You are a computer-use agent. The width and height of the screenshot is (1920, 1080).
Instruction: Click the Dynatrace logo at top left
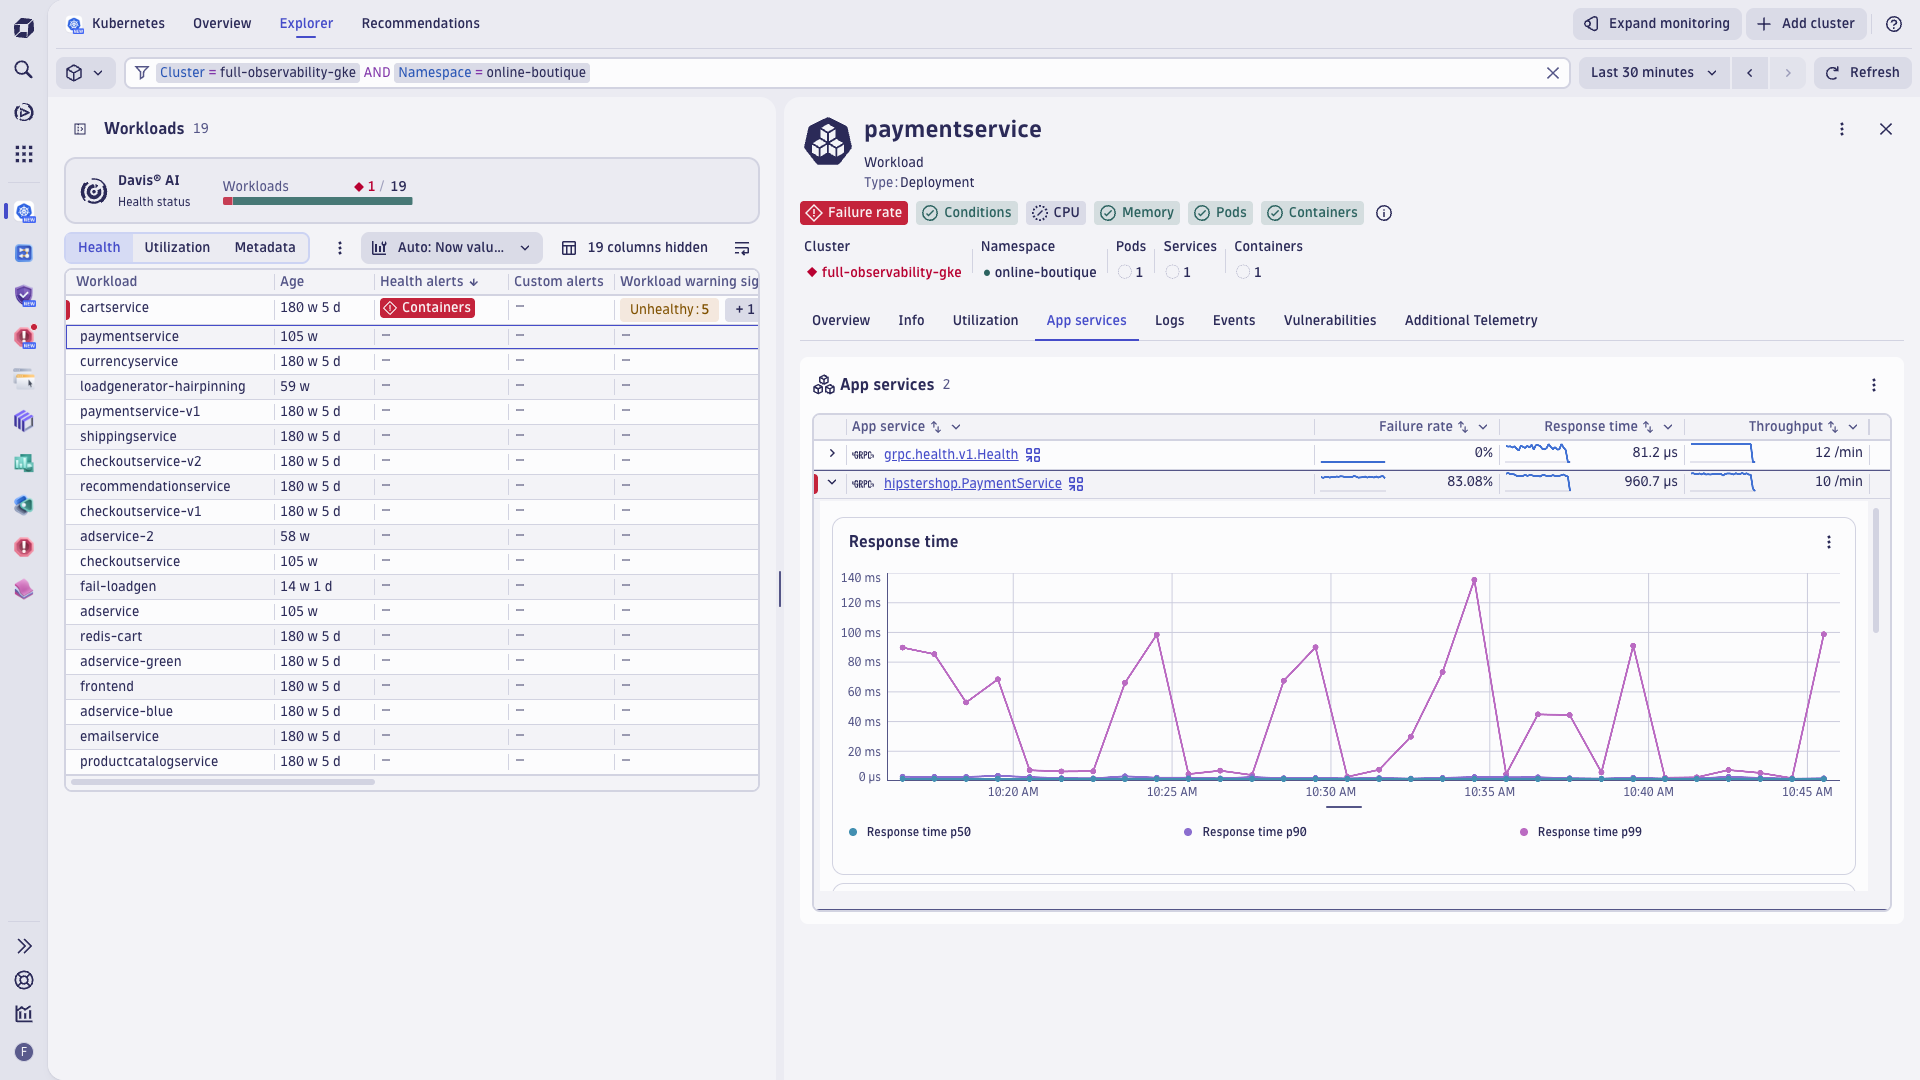click(24, 27)
